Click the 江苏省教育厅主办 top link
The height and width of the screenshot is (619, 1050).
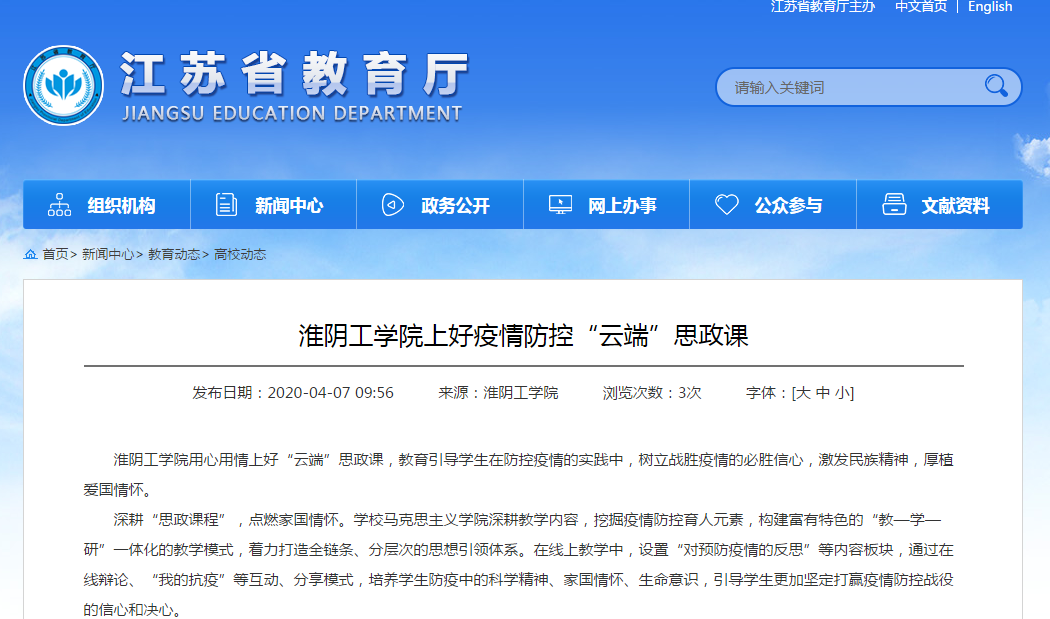click(823, 7)
